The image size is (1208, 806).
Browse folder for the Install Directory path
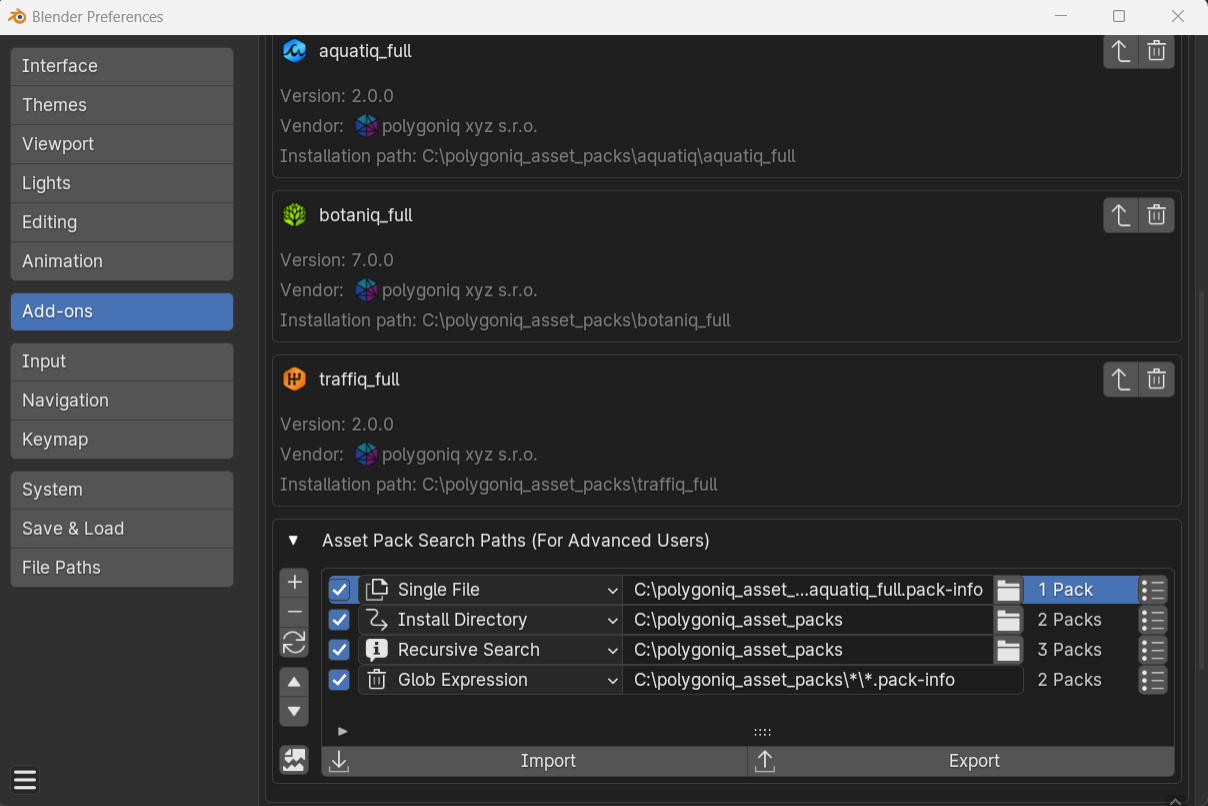(x=1008, y=620)
